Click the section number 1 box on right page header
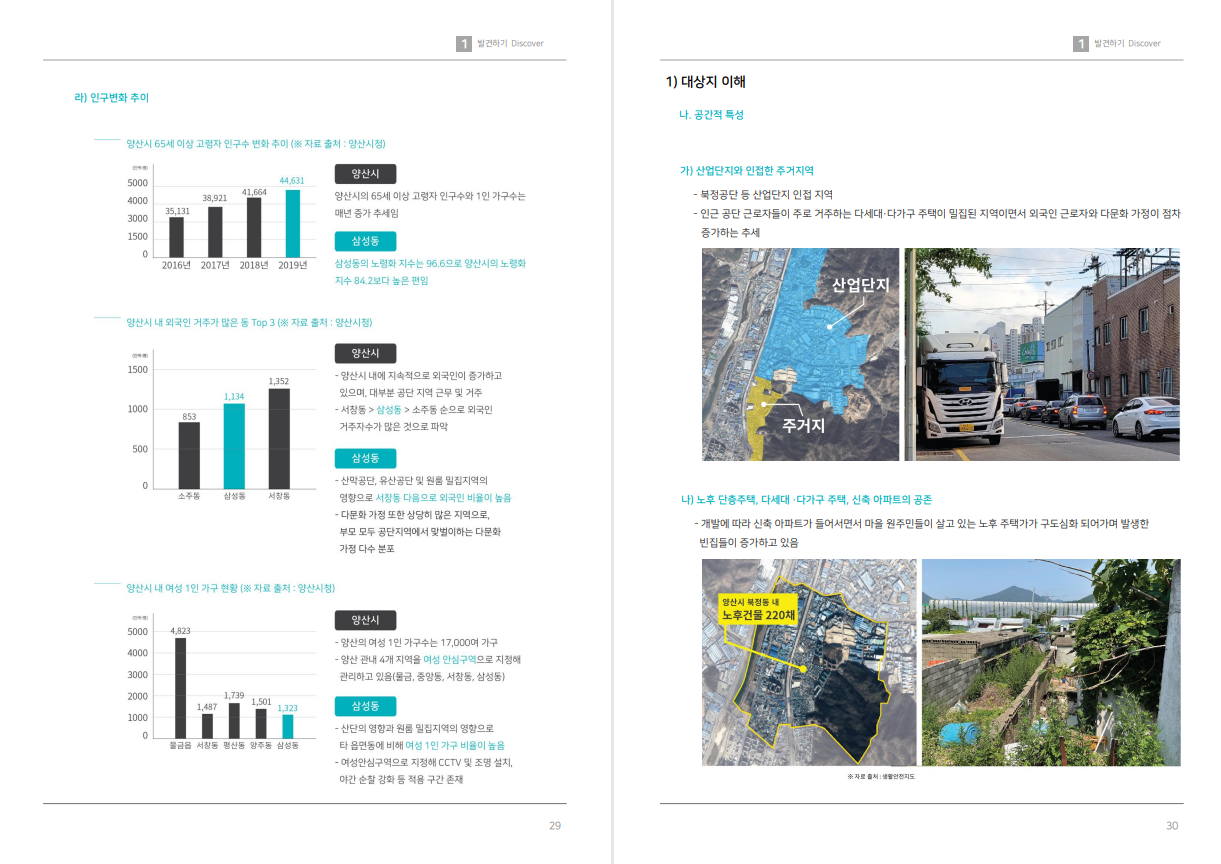Viewport: 1221px width, 864px height. tap(1081, 44)
